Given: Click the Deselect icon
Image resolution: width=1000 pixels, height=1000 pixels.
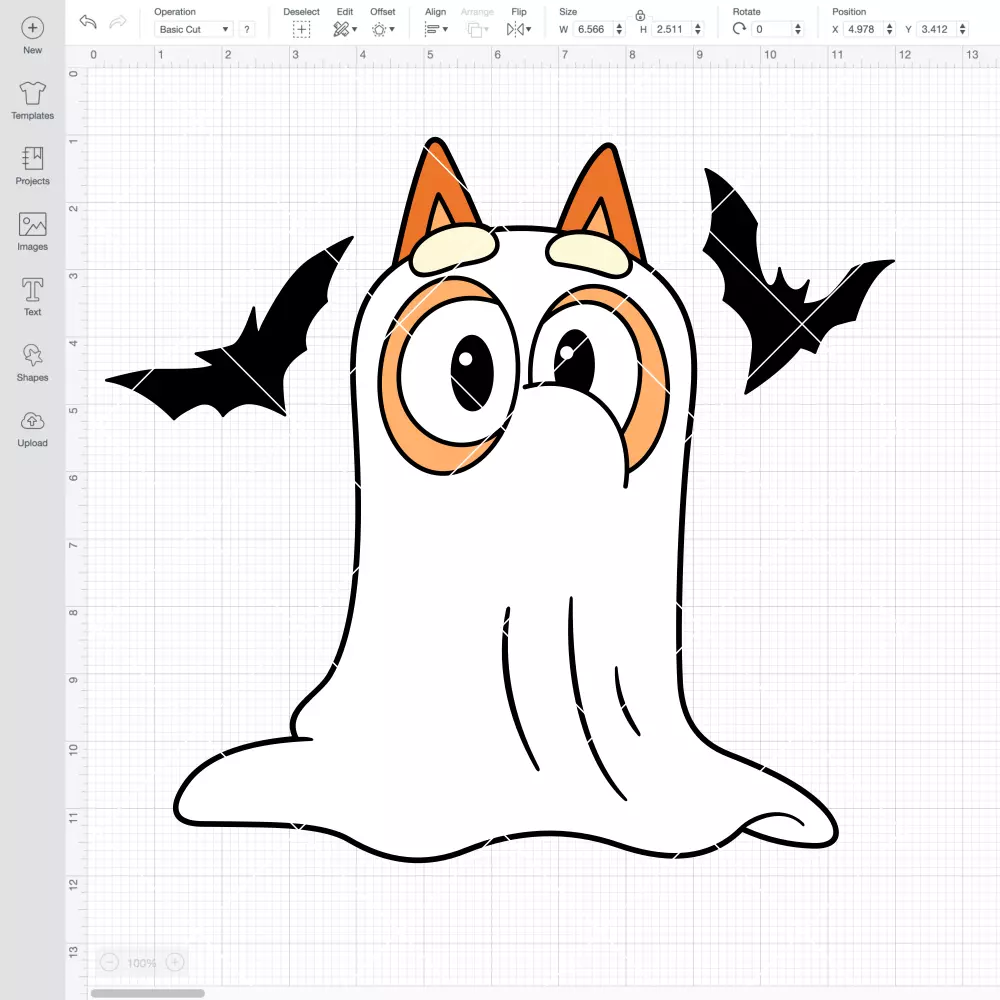Looking at the screenshot, I should pyautogui.click(x=301, y=29).
